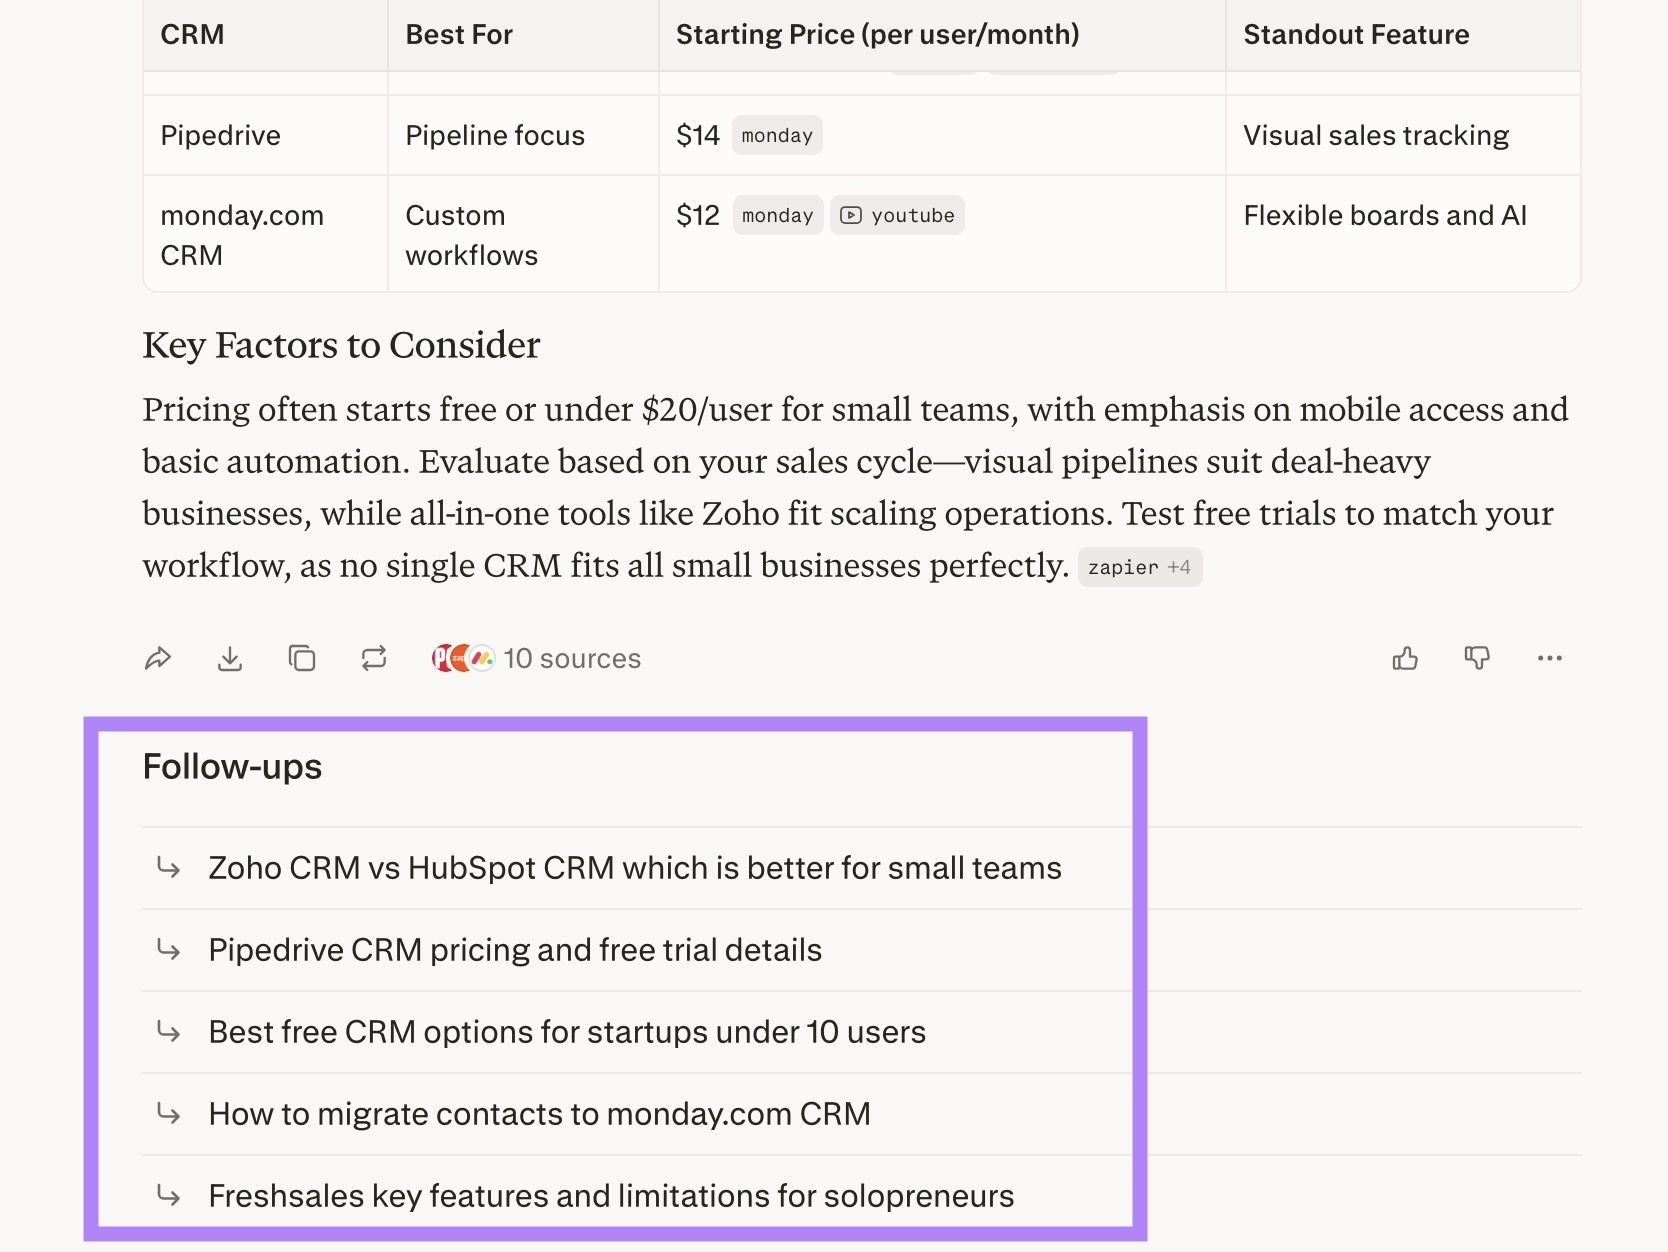Give a thumbs down to the answer
Screen dimensions: 1668x1252
(1477, 658)
